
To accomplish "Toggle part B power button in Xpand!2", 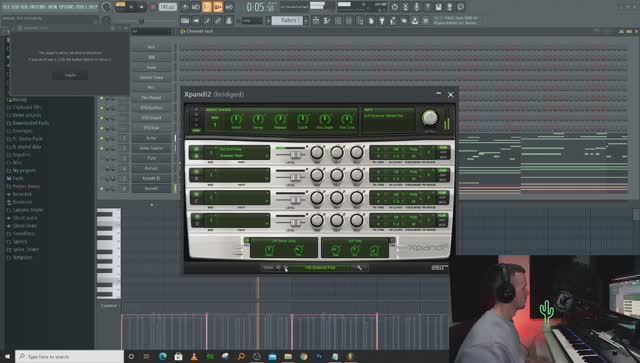I will tap(196, 172).
